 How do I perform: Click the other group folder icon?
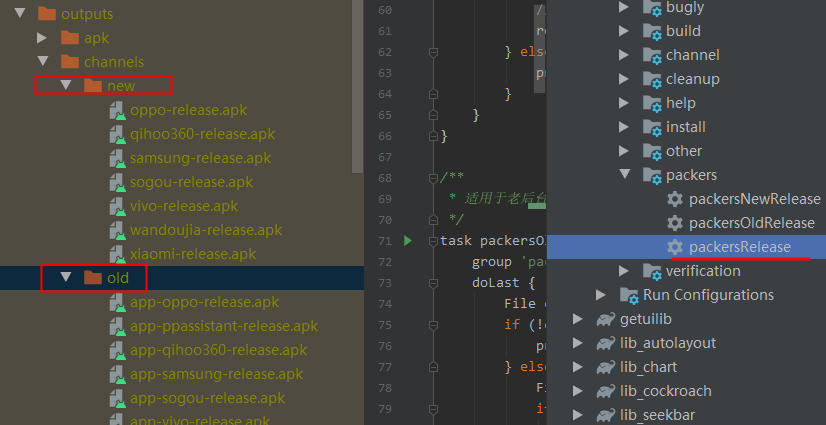point(652,152)
